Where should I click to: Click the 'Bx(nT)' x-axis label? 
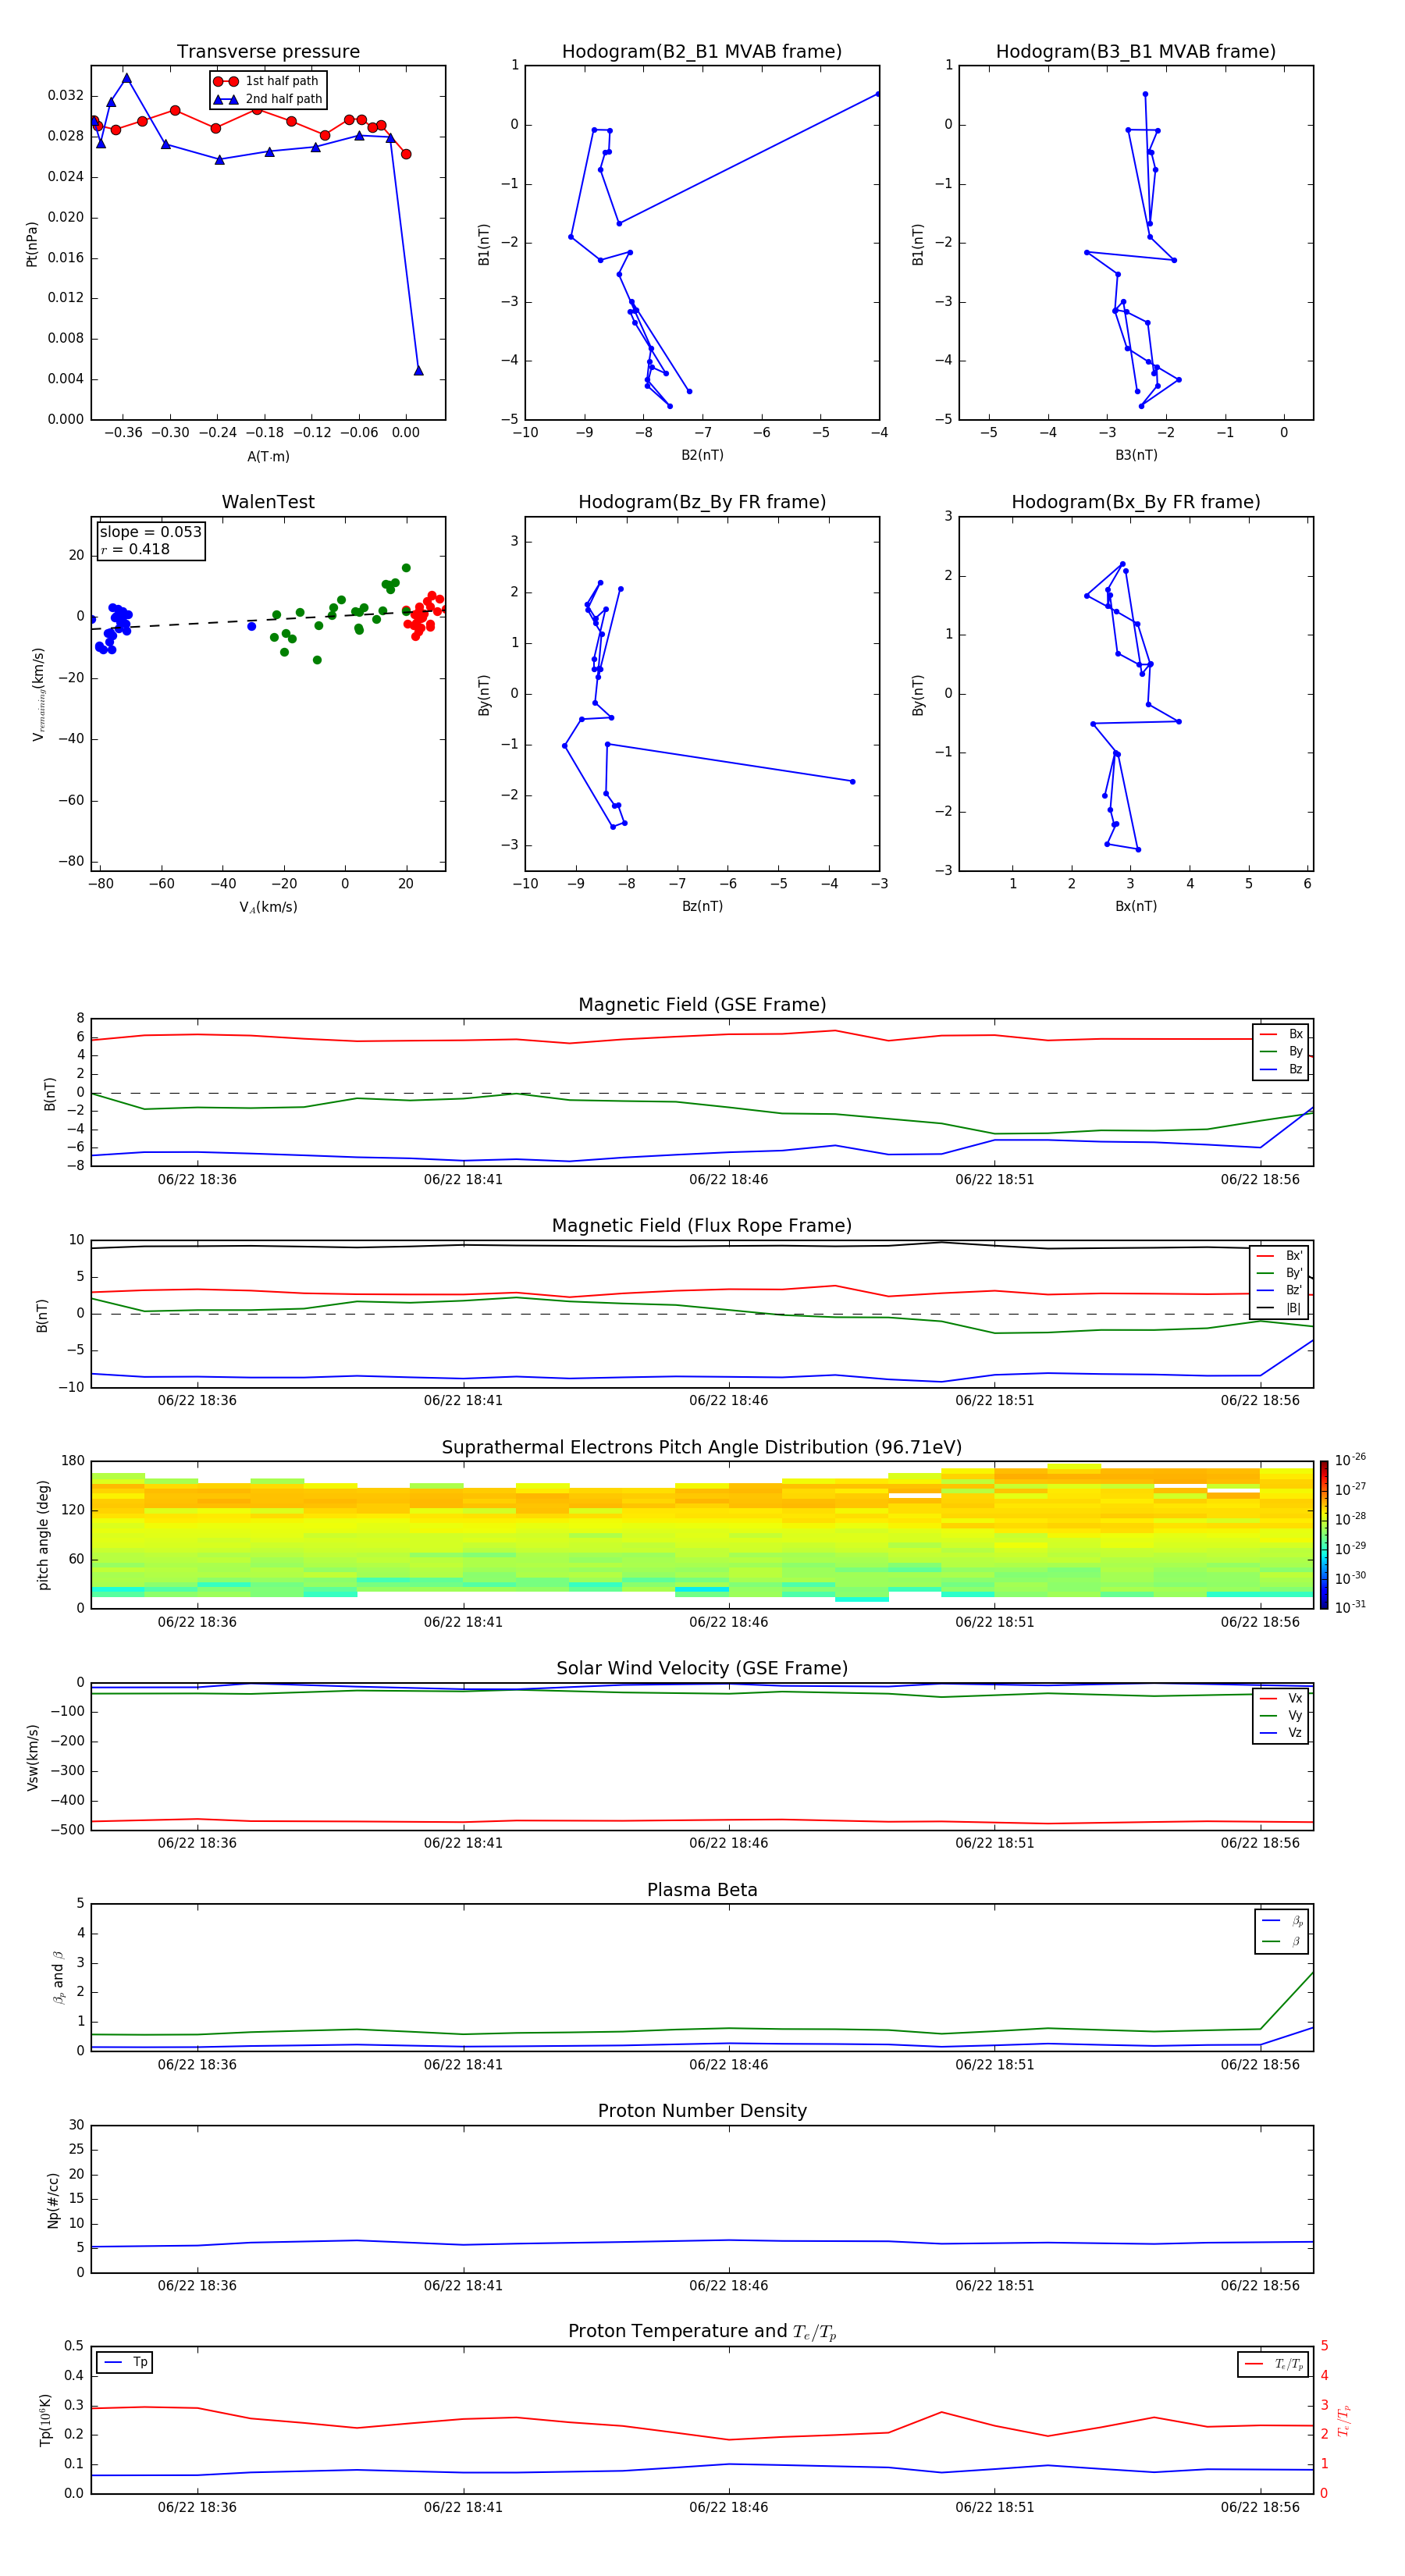pos(1136,906)
